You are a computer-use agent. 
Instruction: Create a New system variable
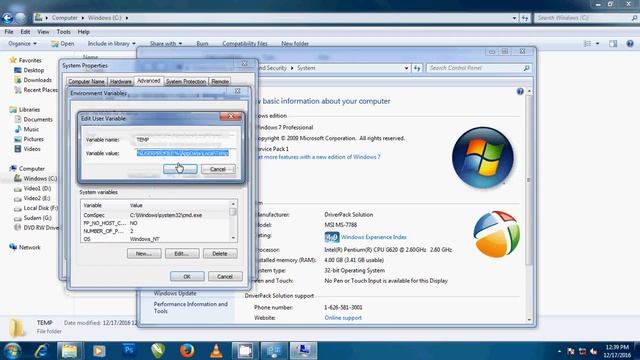tap(144, 253)
